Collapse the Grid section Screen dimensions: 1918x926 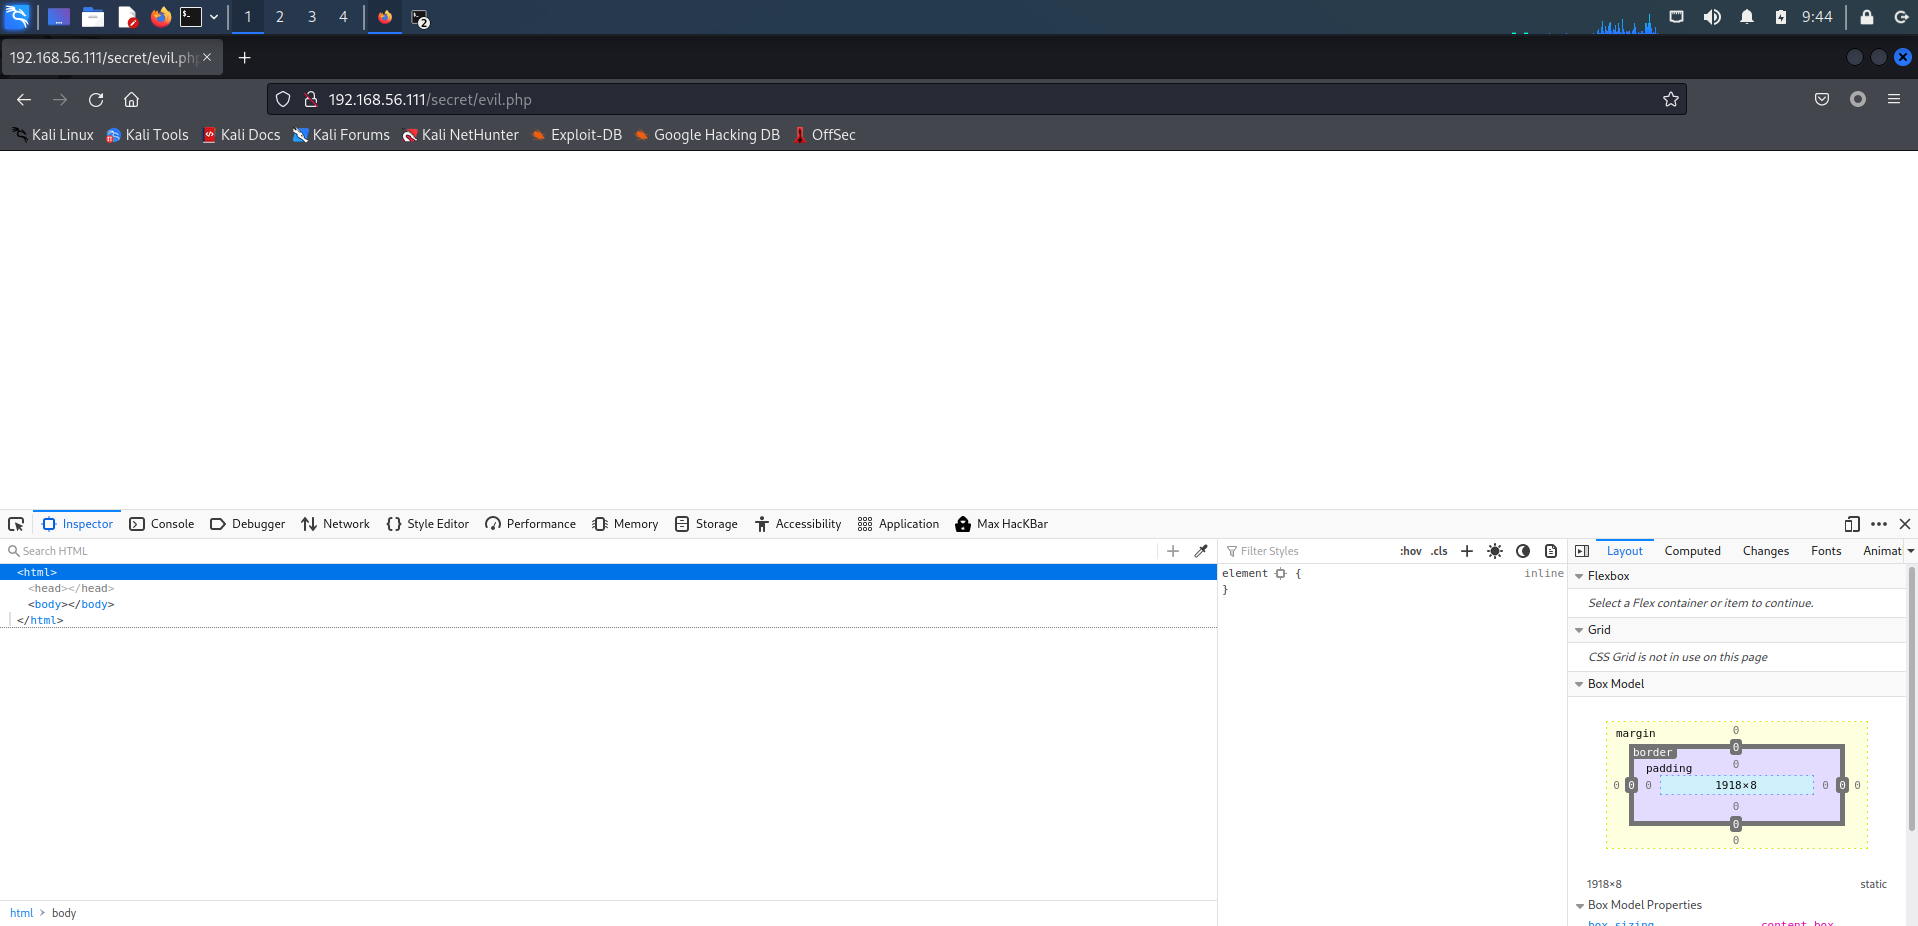click(x=1579, y=630)
